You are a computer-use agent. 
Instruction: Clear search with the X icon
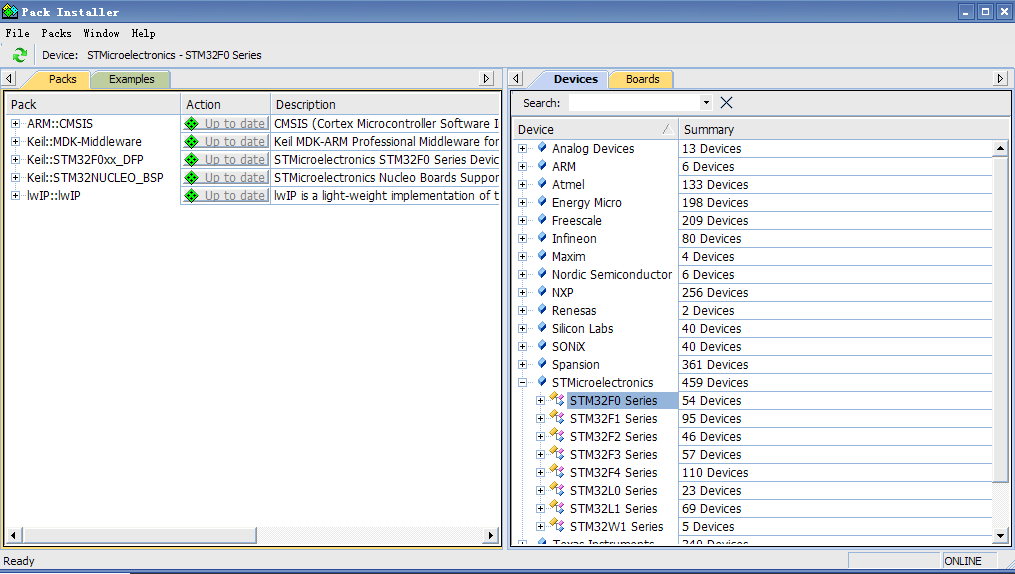(x=726, y=103)
